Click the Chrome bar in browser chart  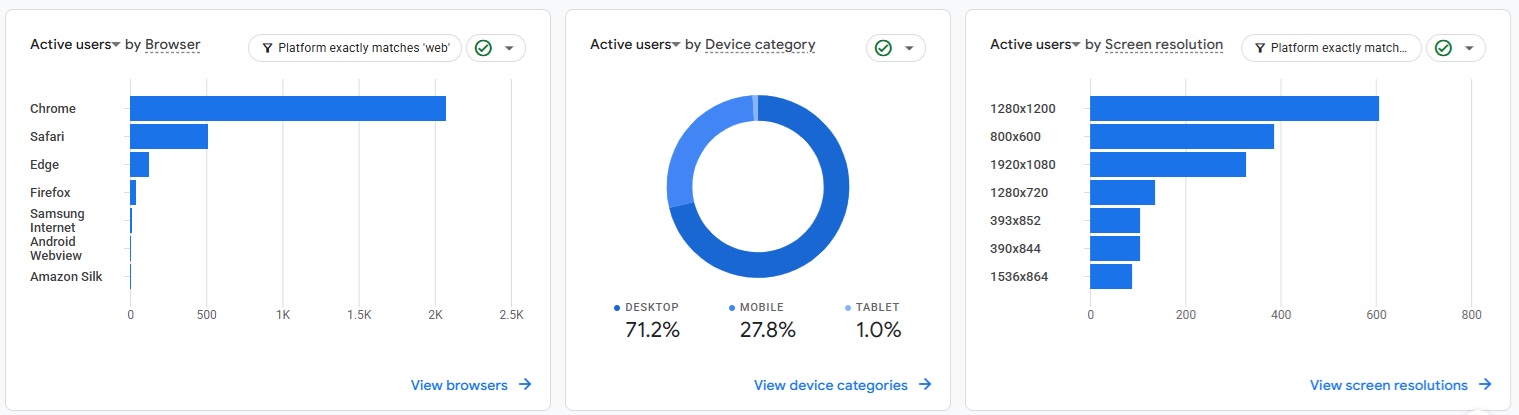coord(288,108)
